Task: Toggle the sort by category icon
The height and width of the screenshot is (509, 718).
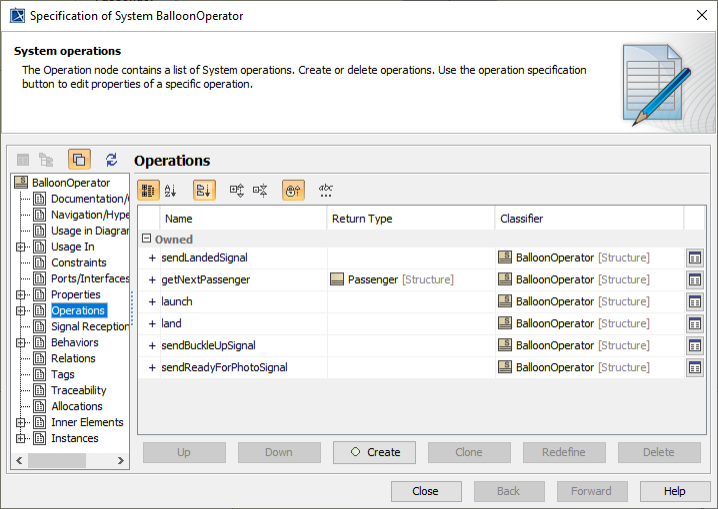Action: pyautogui.click(x=204, y=190)
